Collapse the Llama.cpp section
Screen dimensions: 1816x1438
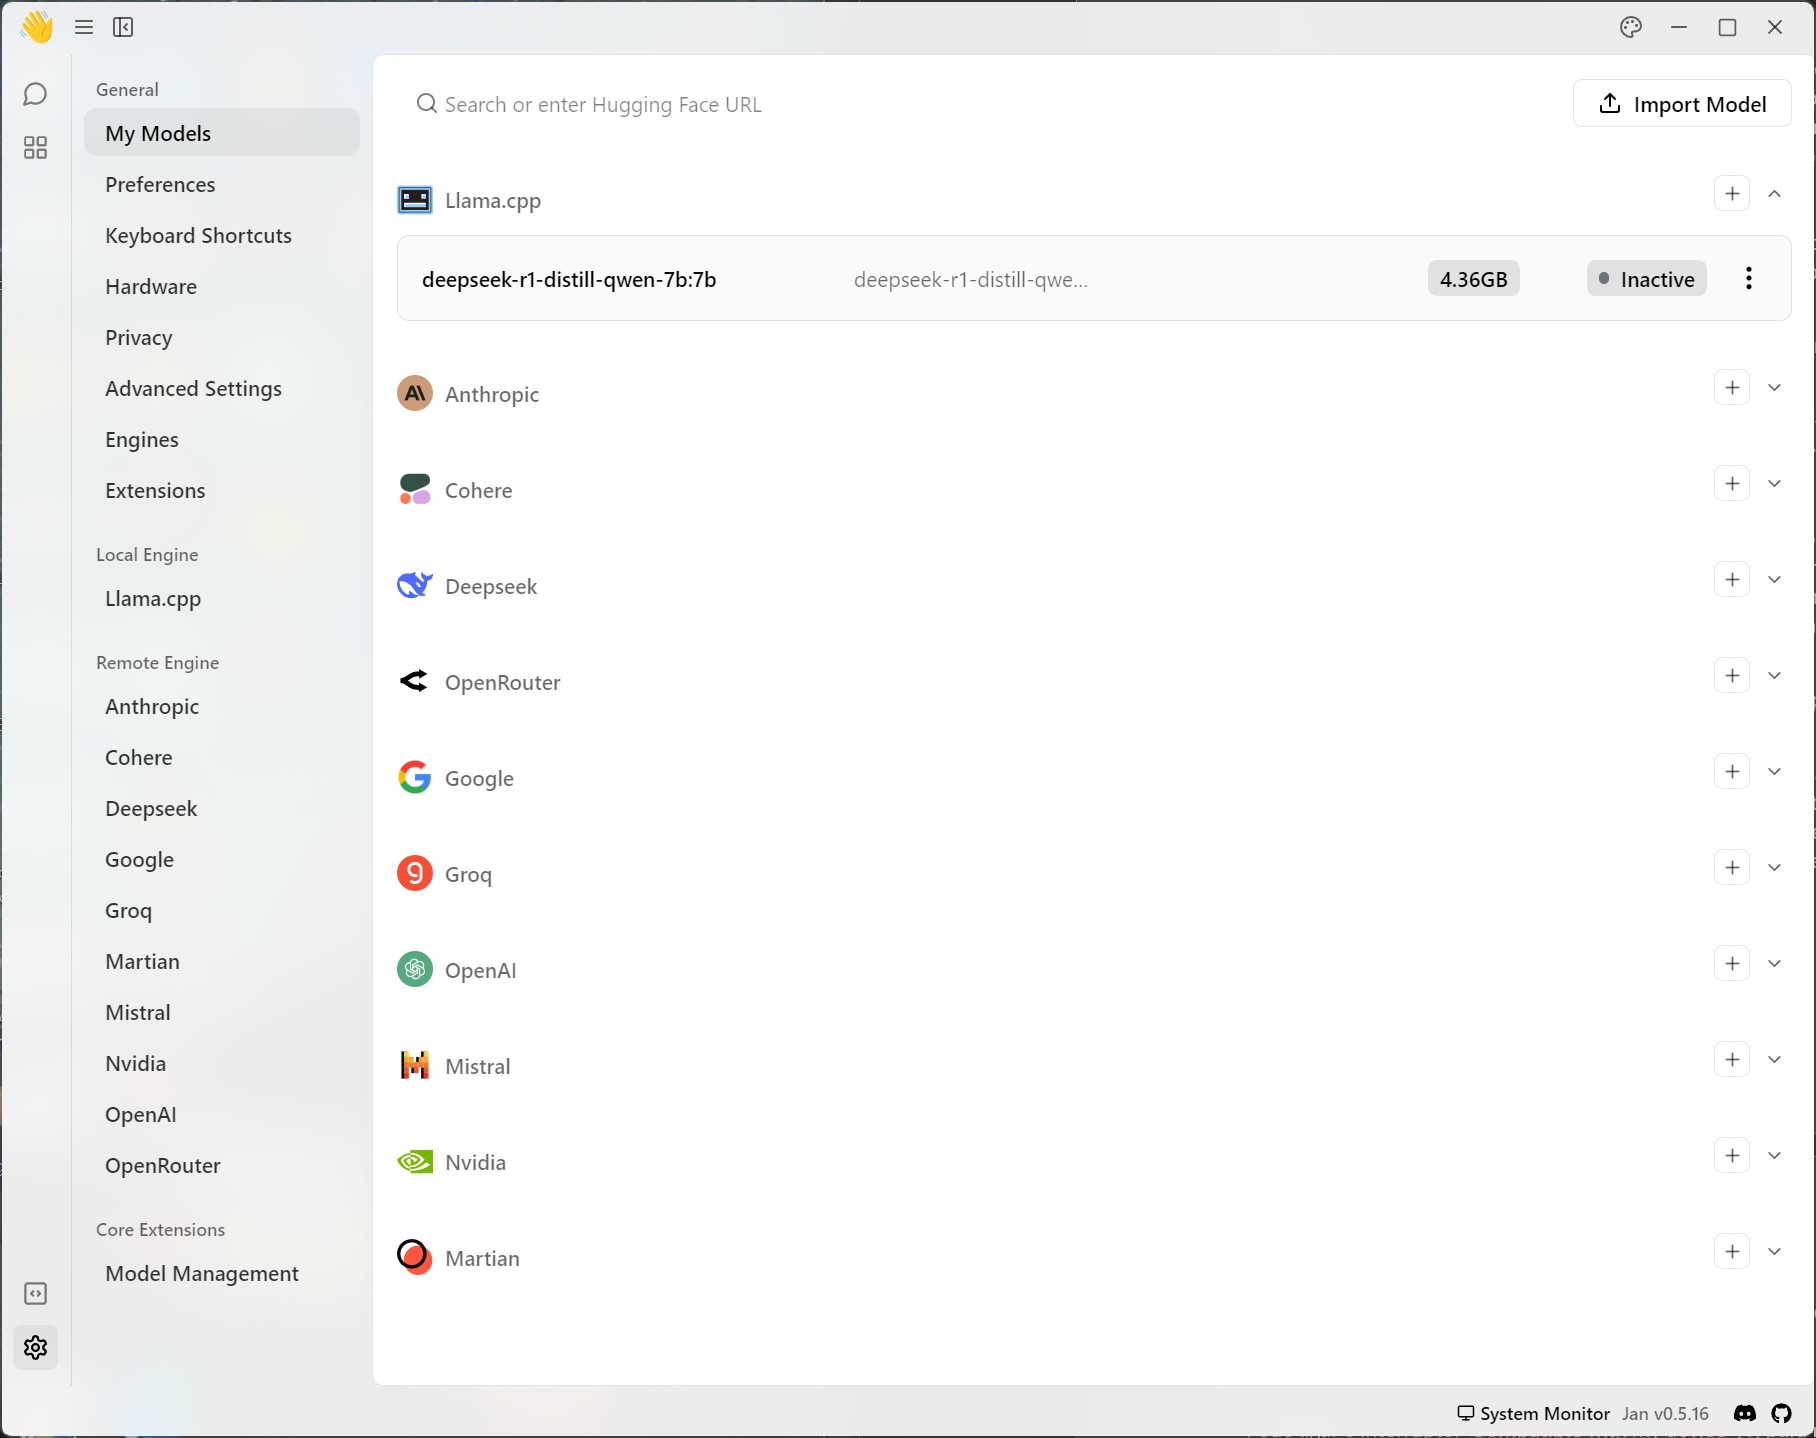click(x=1774, y=193)
